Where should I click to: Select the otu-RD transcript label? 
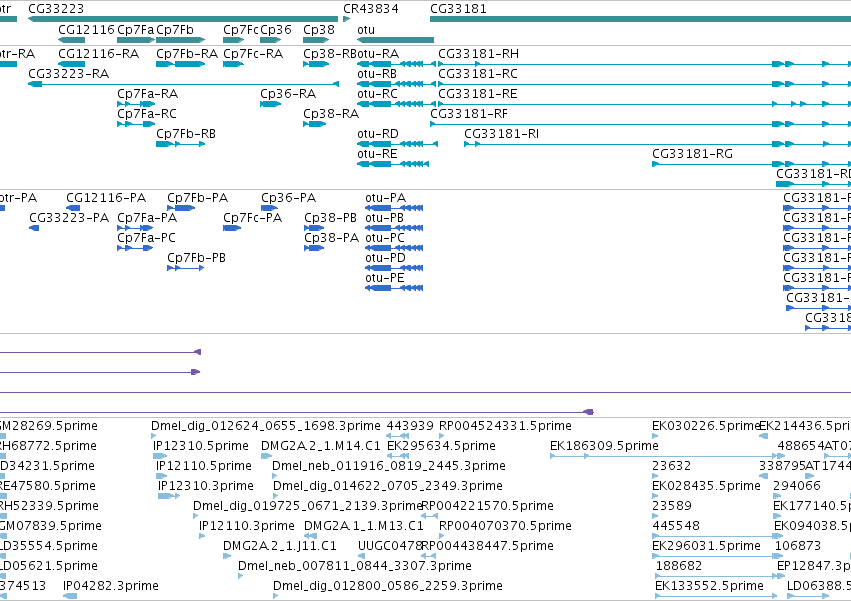pyautogui.click(x=378, y=134)
